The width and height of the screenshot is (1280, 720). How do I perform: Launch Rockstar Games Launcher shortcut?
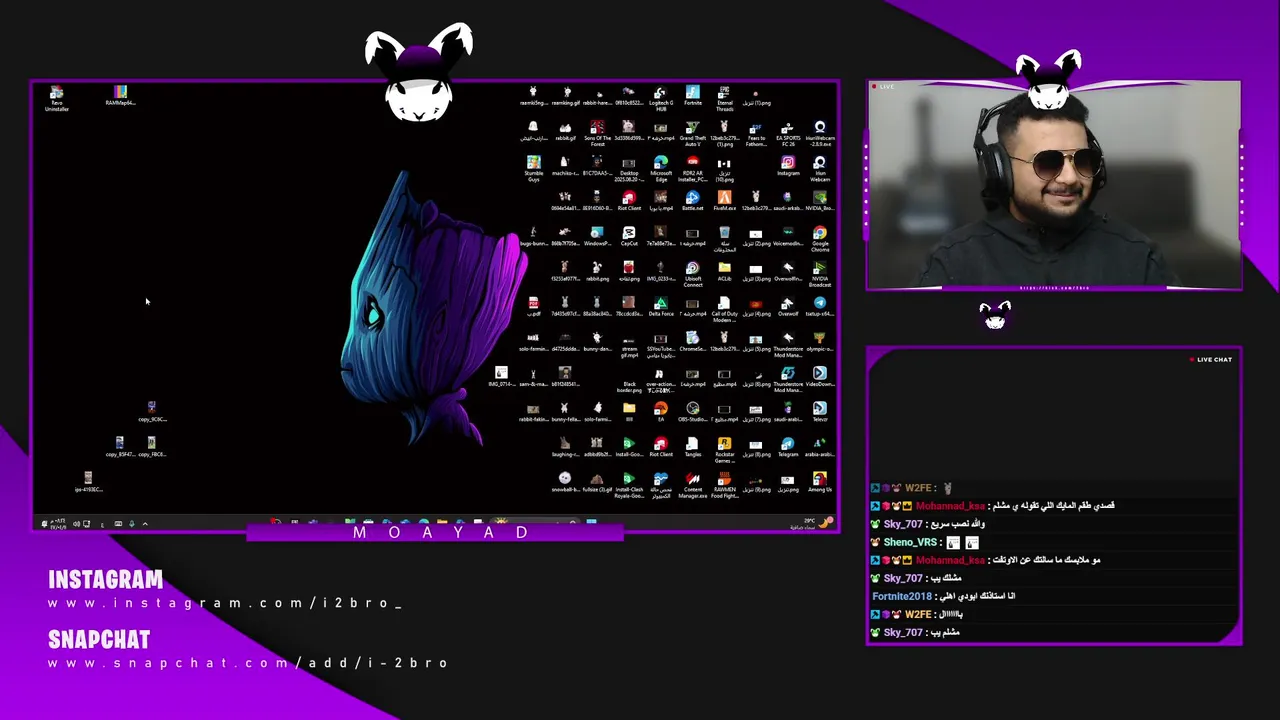tap(724, 449)
